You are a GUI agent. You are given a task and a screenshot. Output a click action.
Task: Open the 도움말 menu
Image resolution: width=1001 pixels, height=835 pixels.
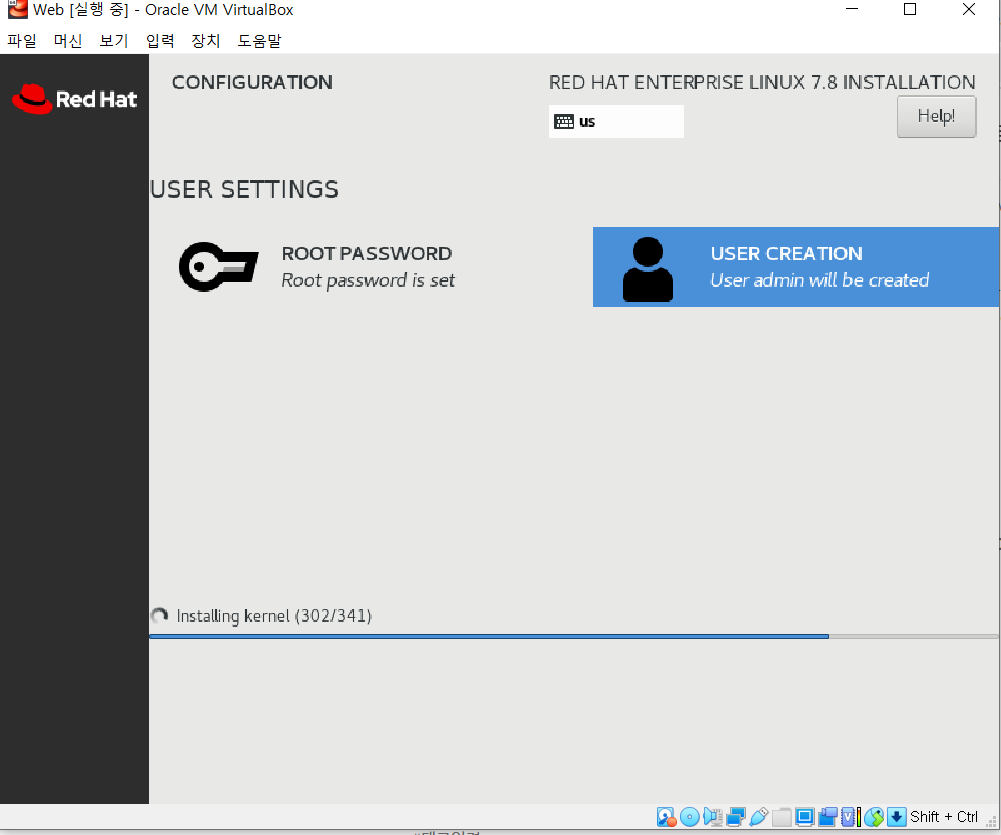tap(259, 41)
